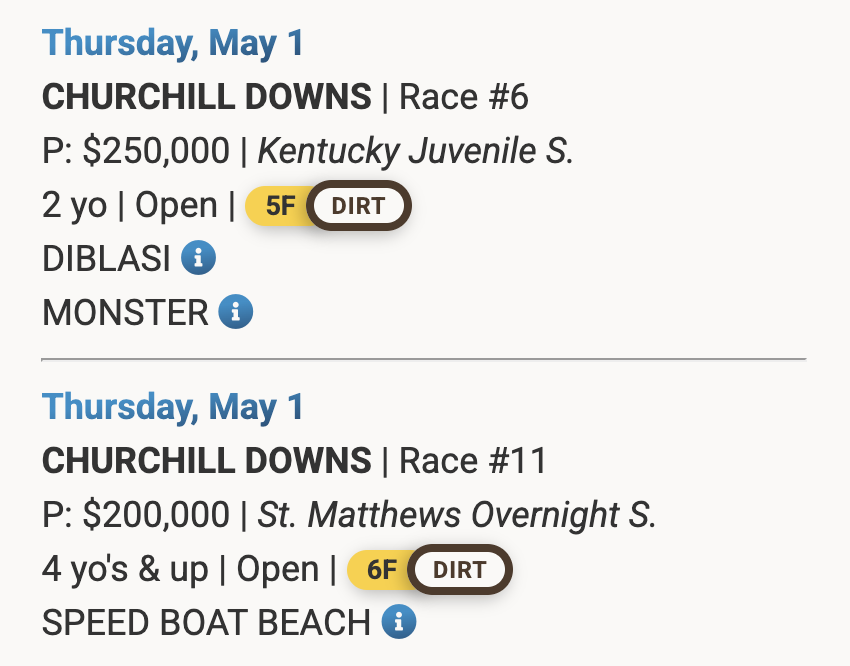This screenshot has width=850, height=666.
Task: Click the 6F distance badge
Action: (x=381, y=570)
